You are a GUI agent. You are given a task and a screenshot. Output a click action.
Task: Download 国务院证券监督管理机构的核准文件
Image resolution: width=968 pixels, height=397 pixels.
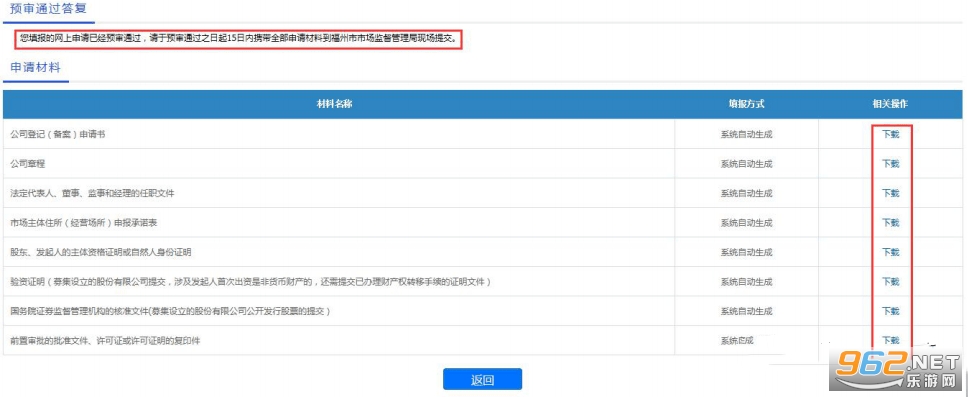(x=890, y=311)
